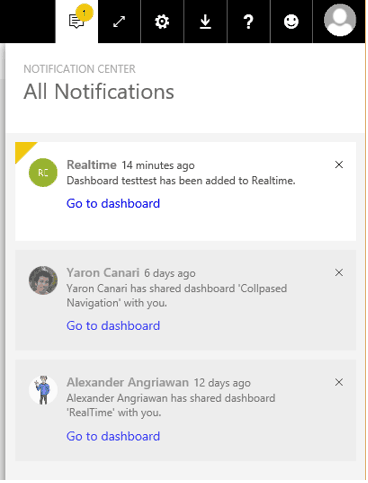Go to dashboard from Realtime notification
Screen dimensions: 368x483
point(113,203)
